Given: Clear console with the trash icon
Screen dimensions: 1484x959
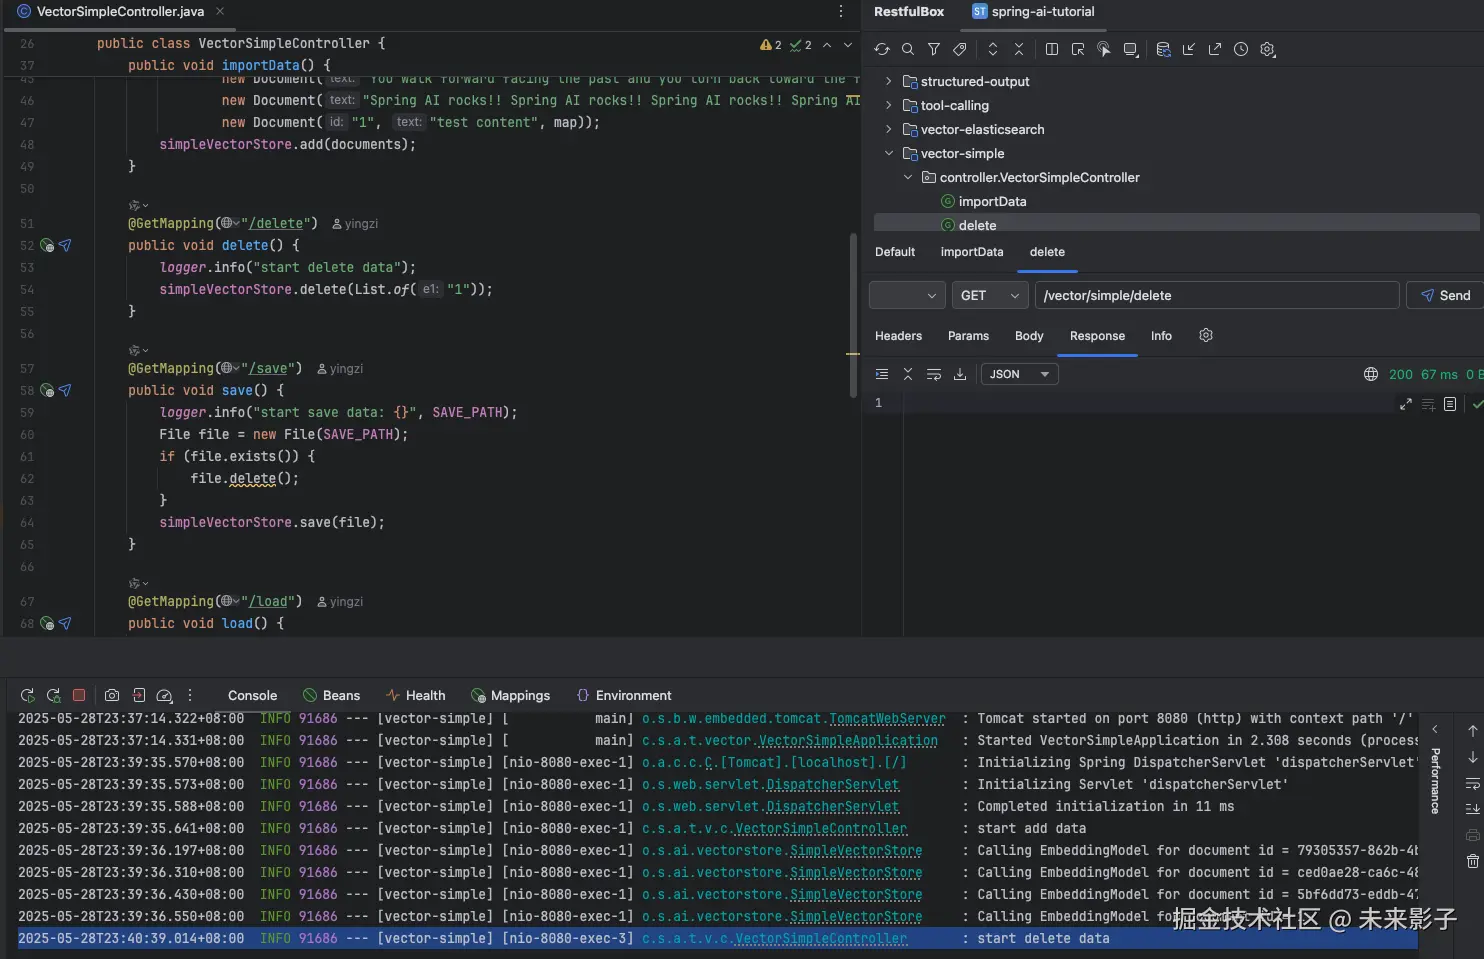Looking at the screenshot, I should click(x=1472, y=861).
